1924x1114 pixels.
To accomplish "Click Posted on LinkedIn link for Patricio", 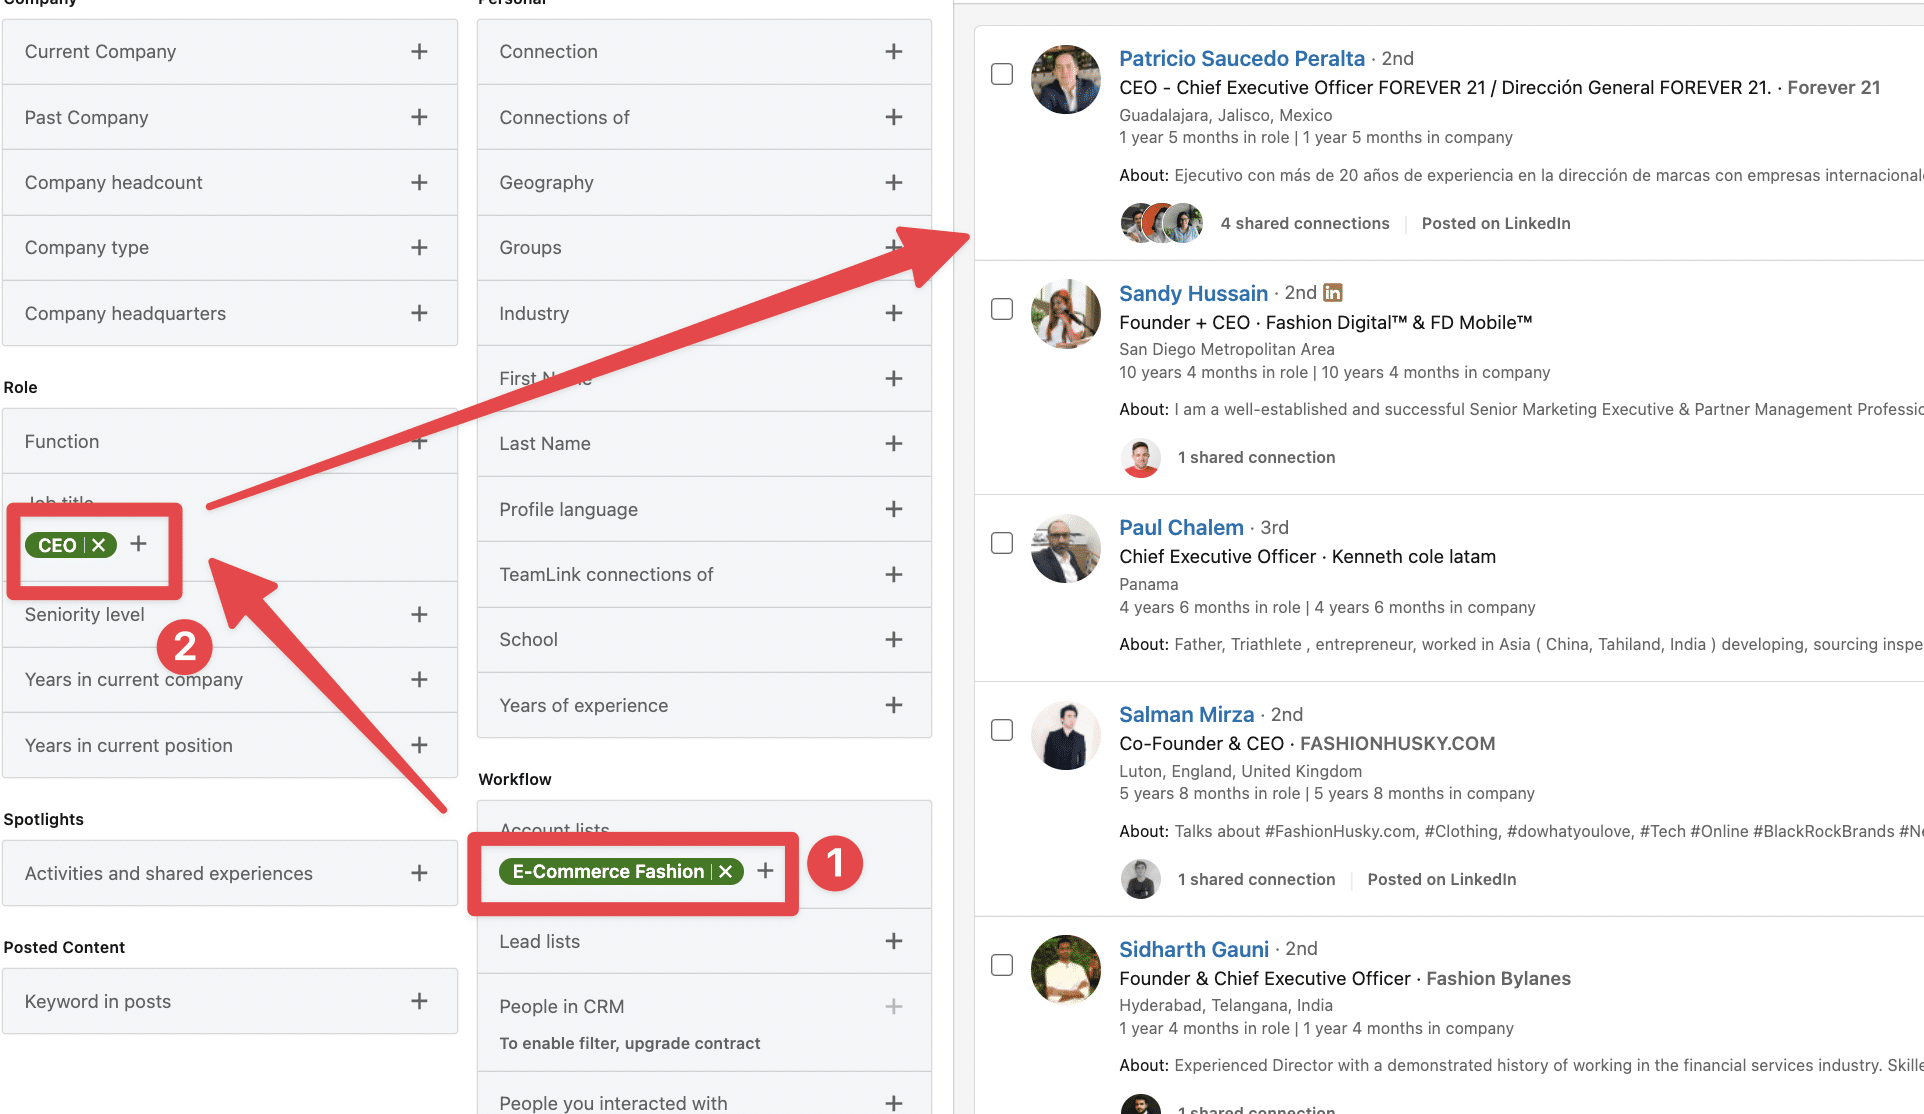I will pyautogui.click(x=1496, y=223).
